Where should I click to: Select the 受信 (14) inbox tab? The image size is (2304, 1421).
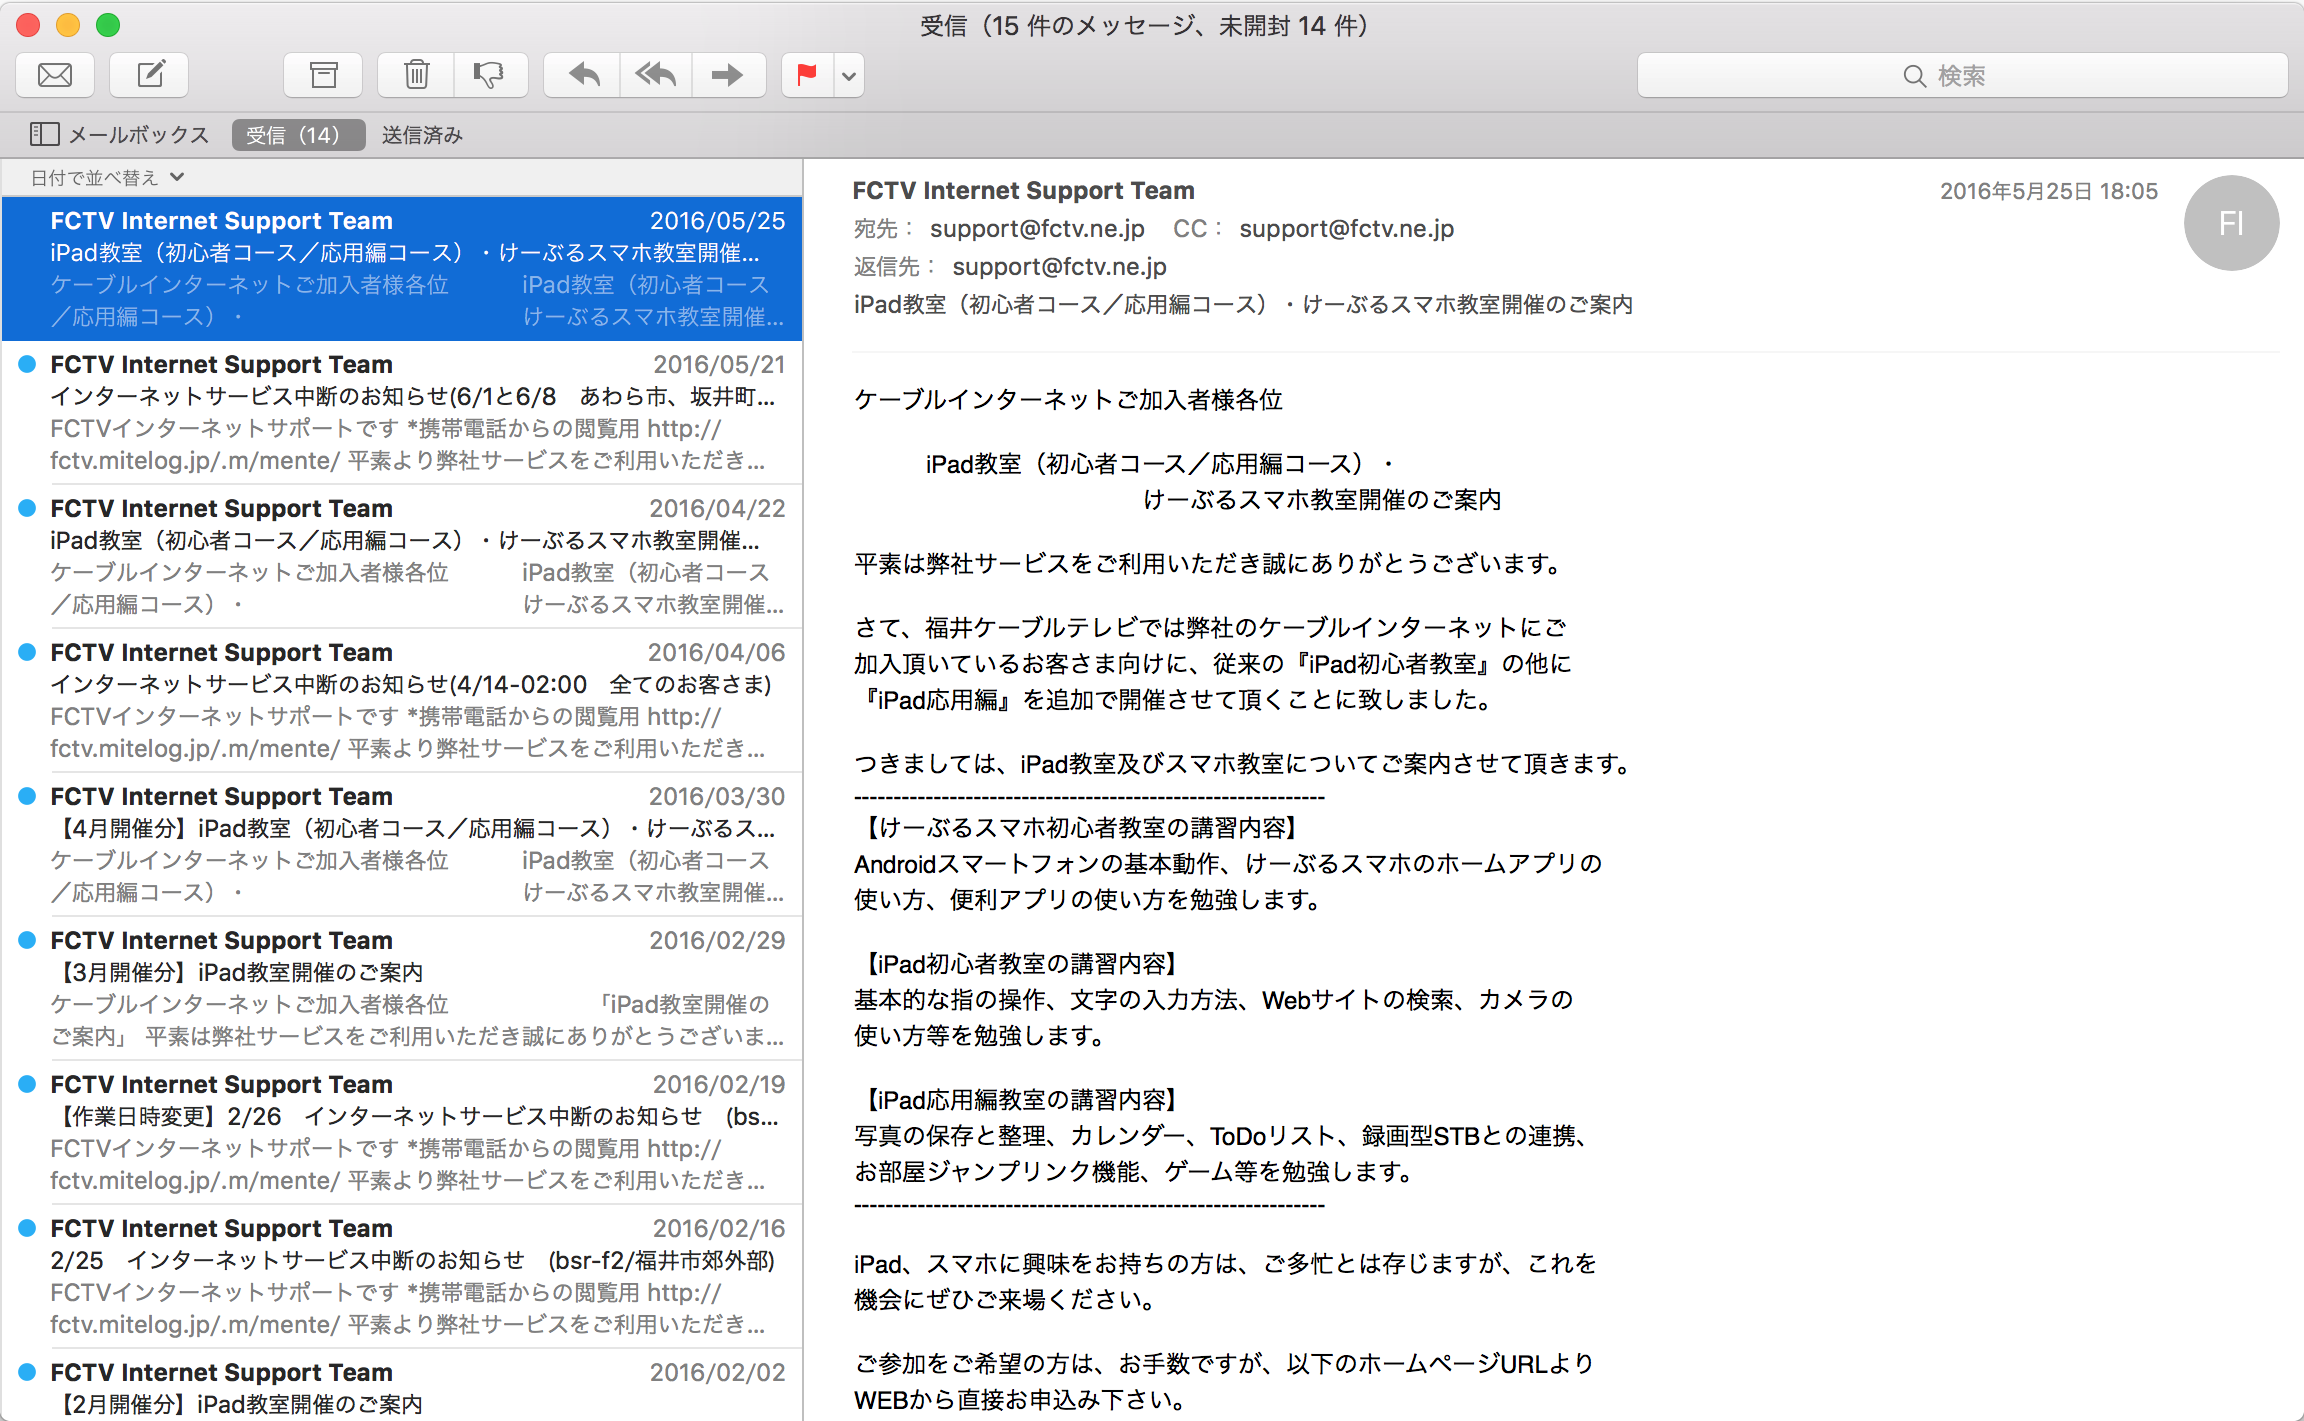click(x=298, y=134)
